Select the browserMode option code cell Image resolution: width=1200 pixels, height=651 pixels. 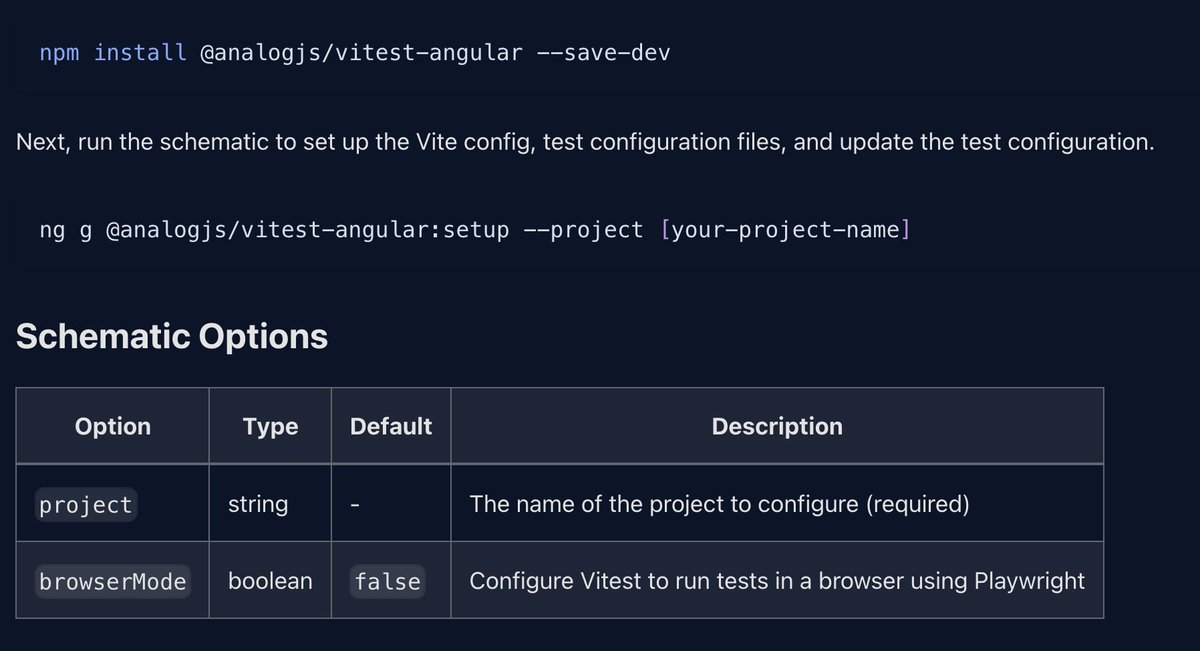(x=113, y=581)
